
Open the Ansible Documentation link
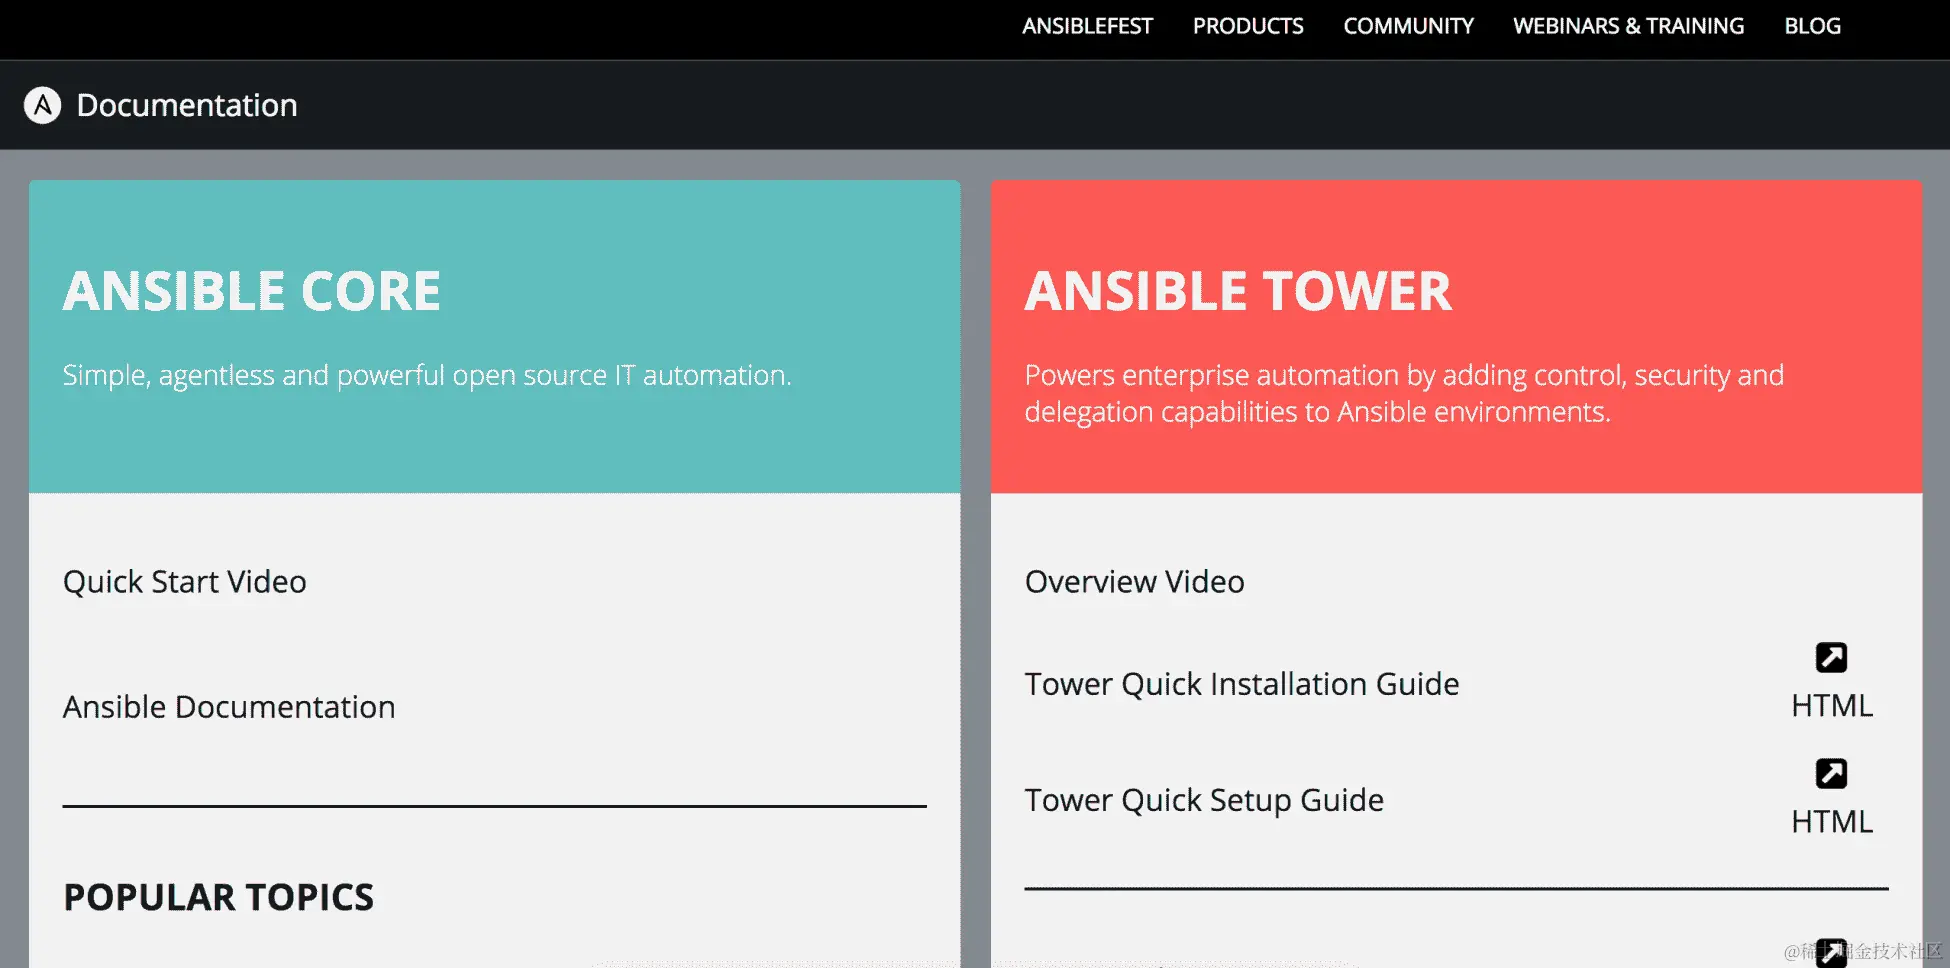tap(229, 707)
